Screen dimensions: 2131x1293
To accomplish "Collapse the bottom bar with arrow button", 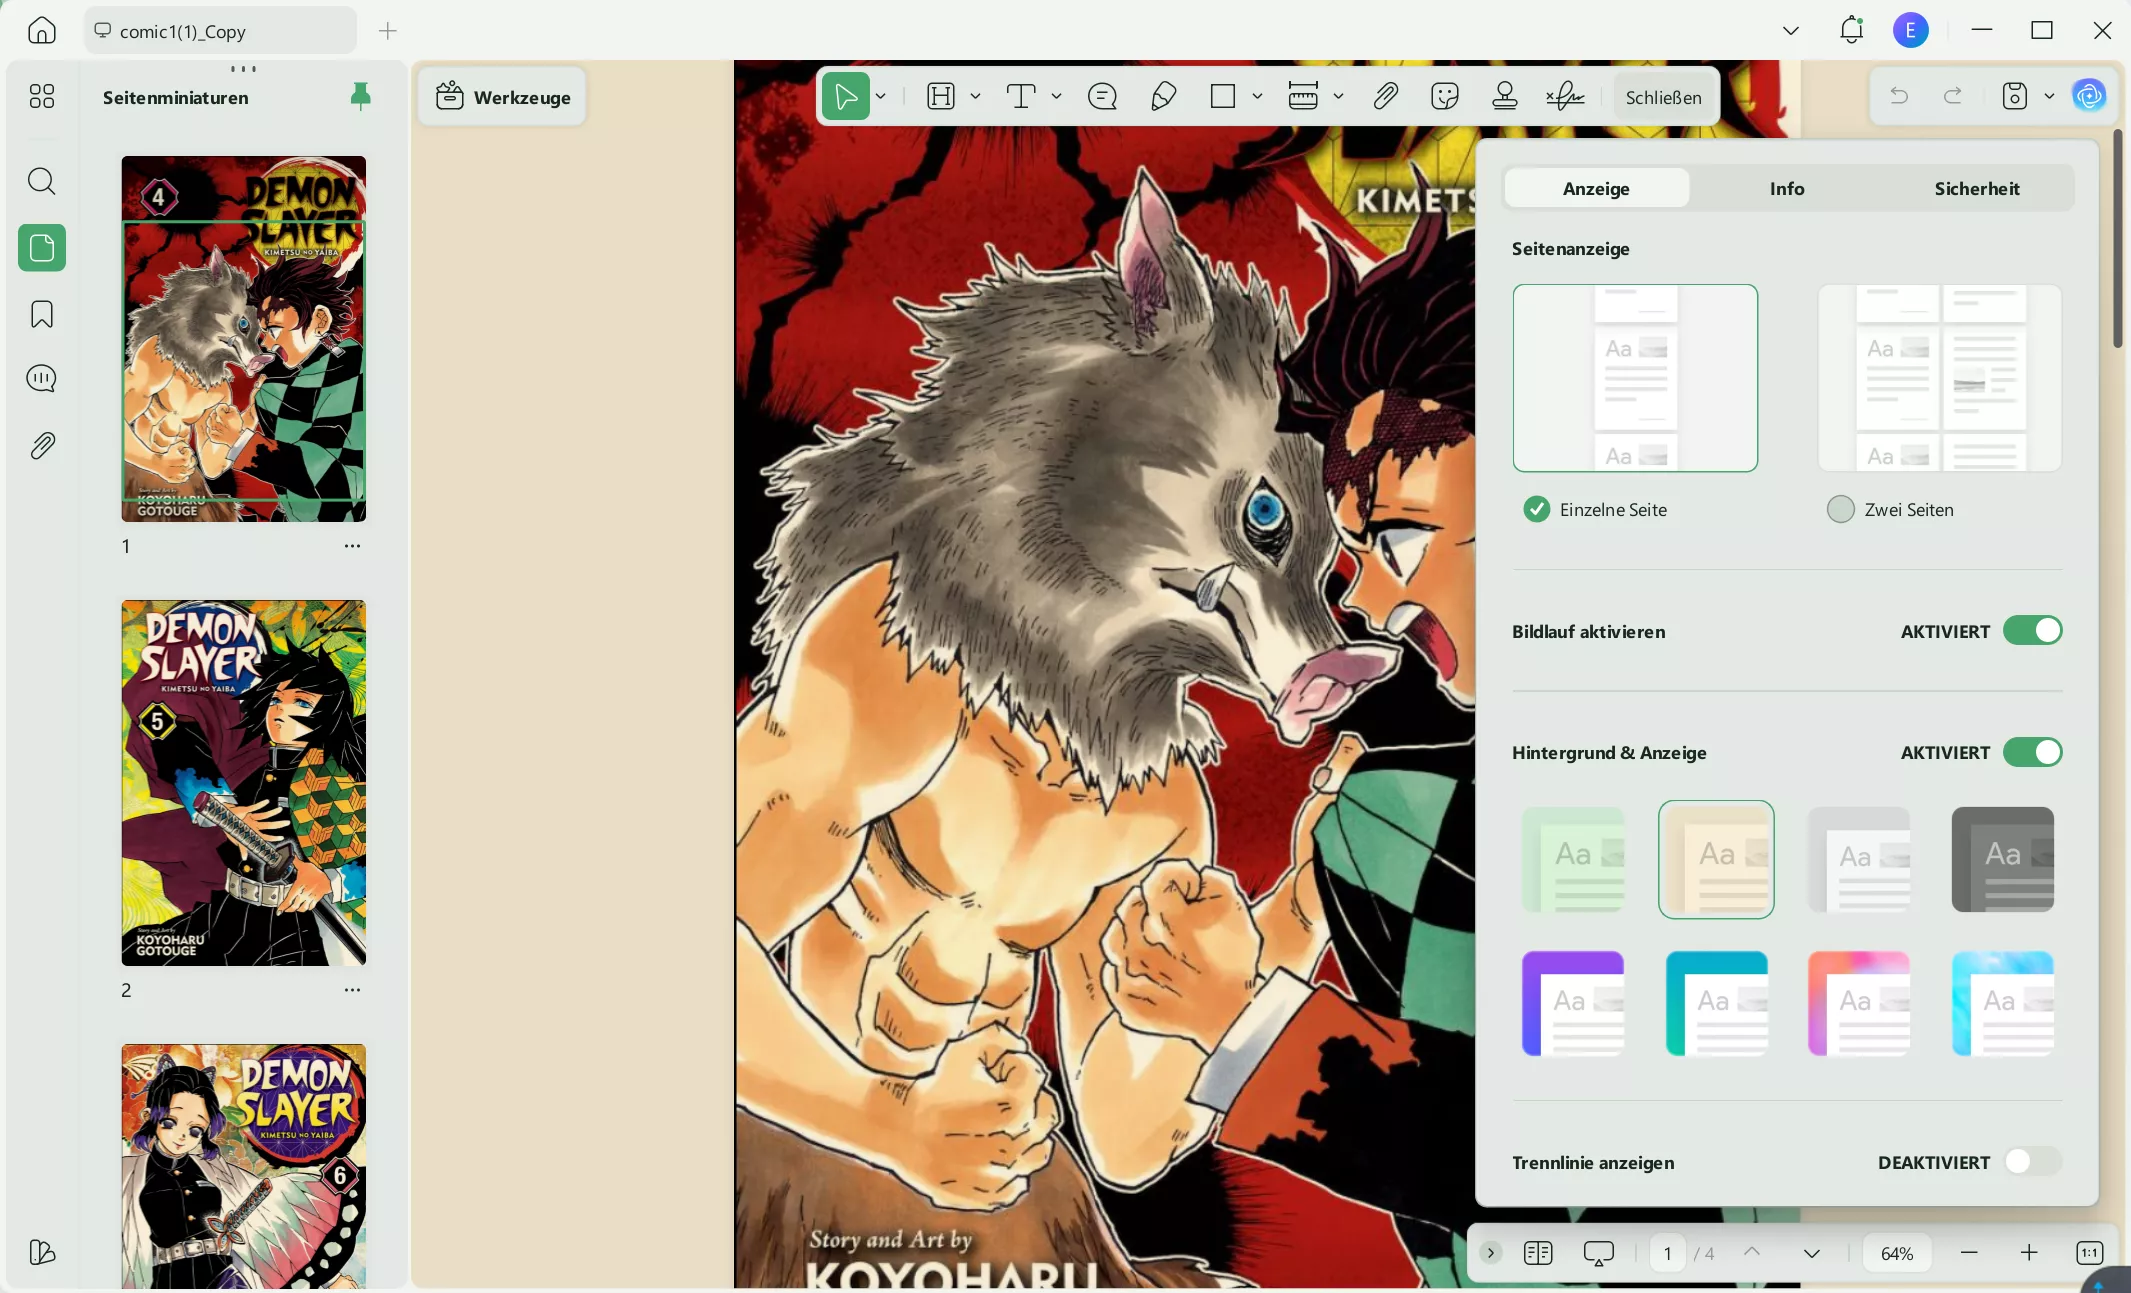I will pos(1490,1253).
